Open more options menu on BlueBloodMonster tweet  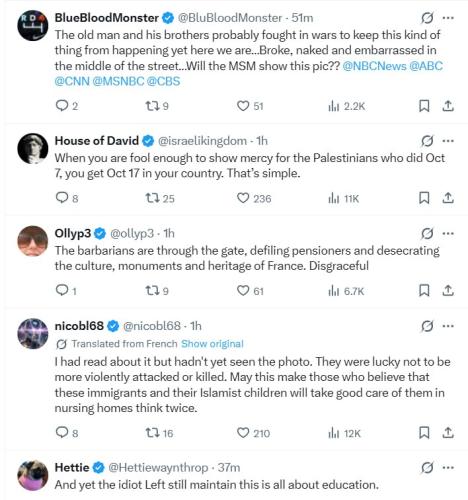pos(448,18)
